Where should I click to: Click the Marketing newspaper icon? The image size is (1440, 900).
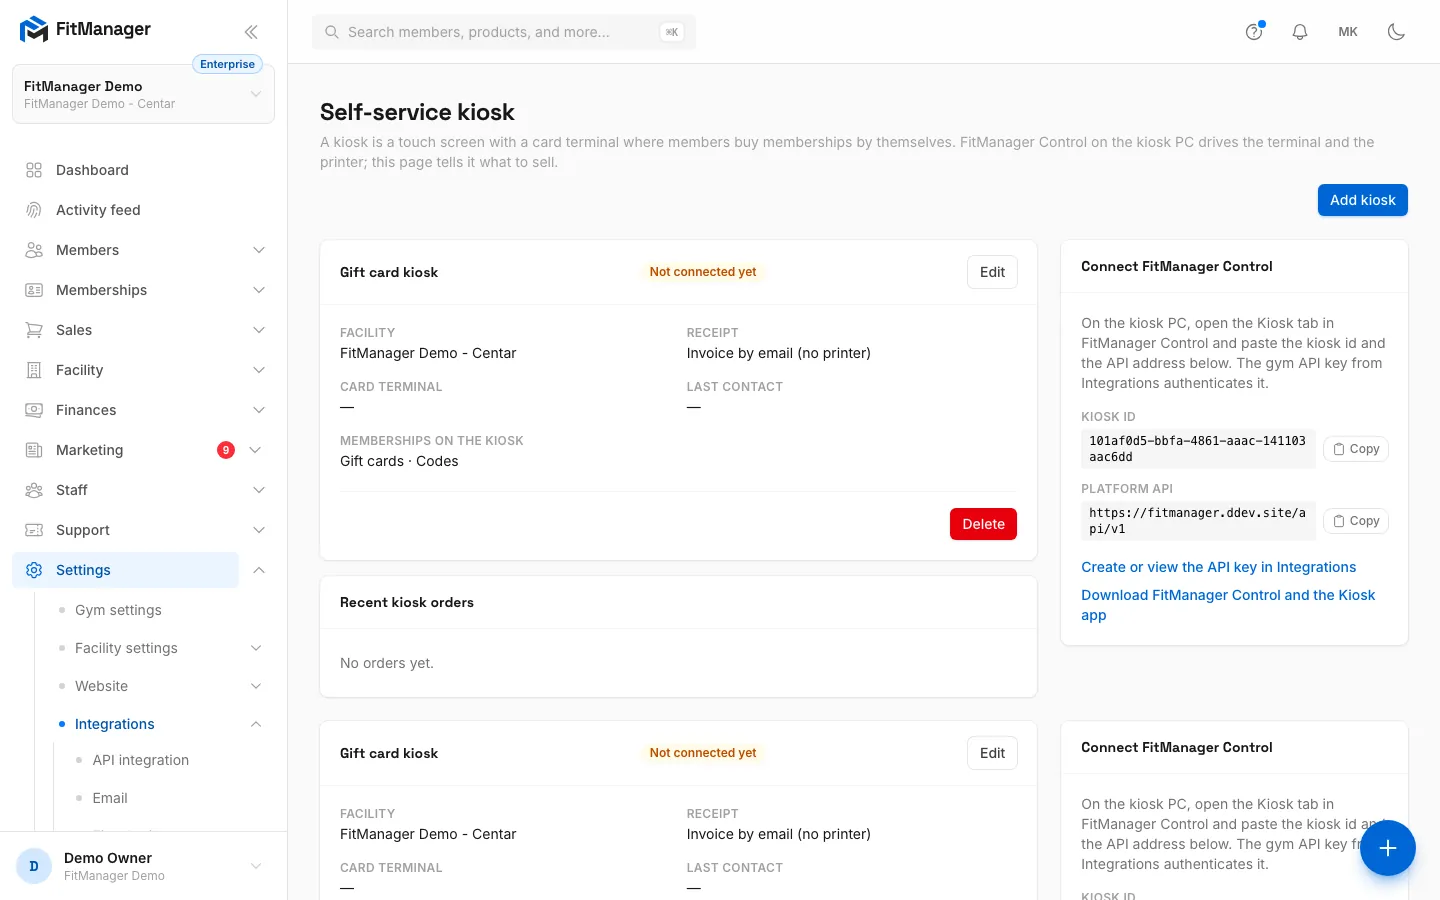(x=34, y=450)
